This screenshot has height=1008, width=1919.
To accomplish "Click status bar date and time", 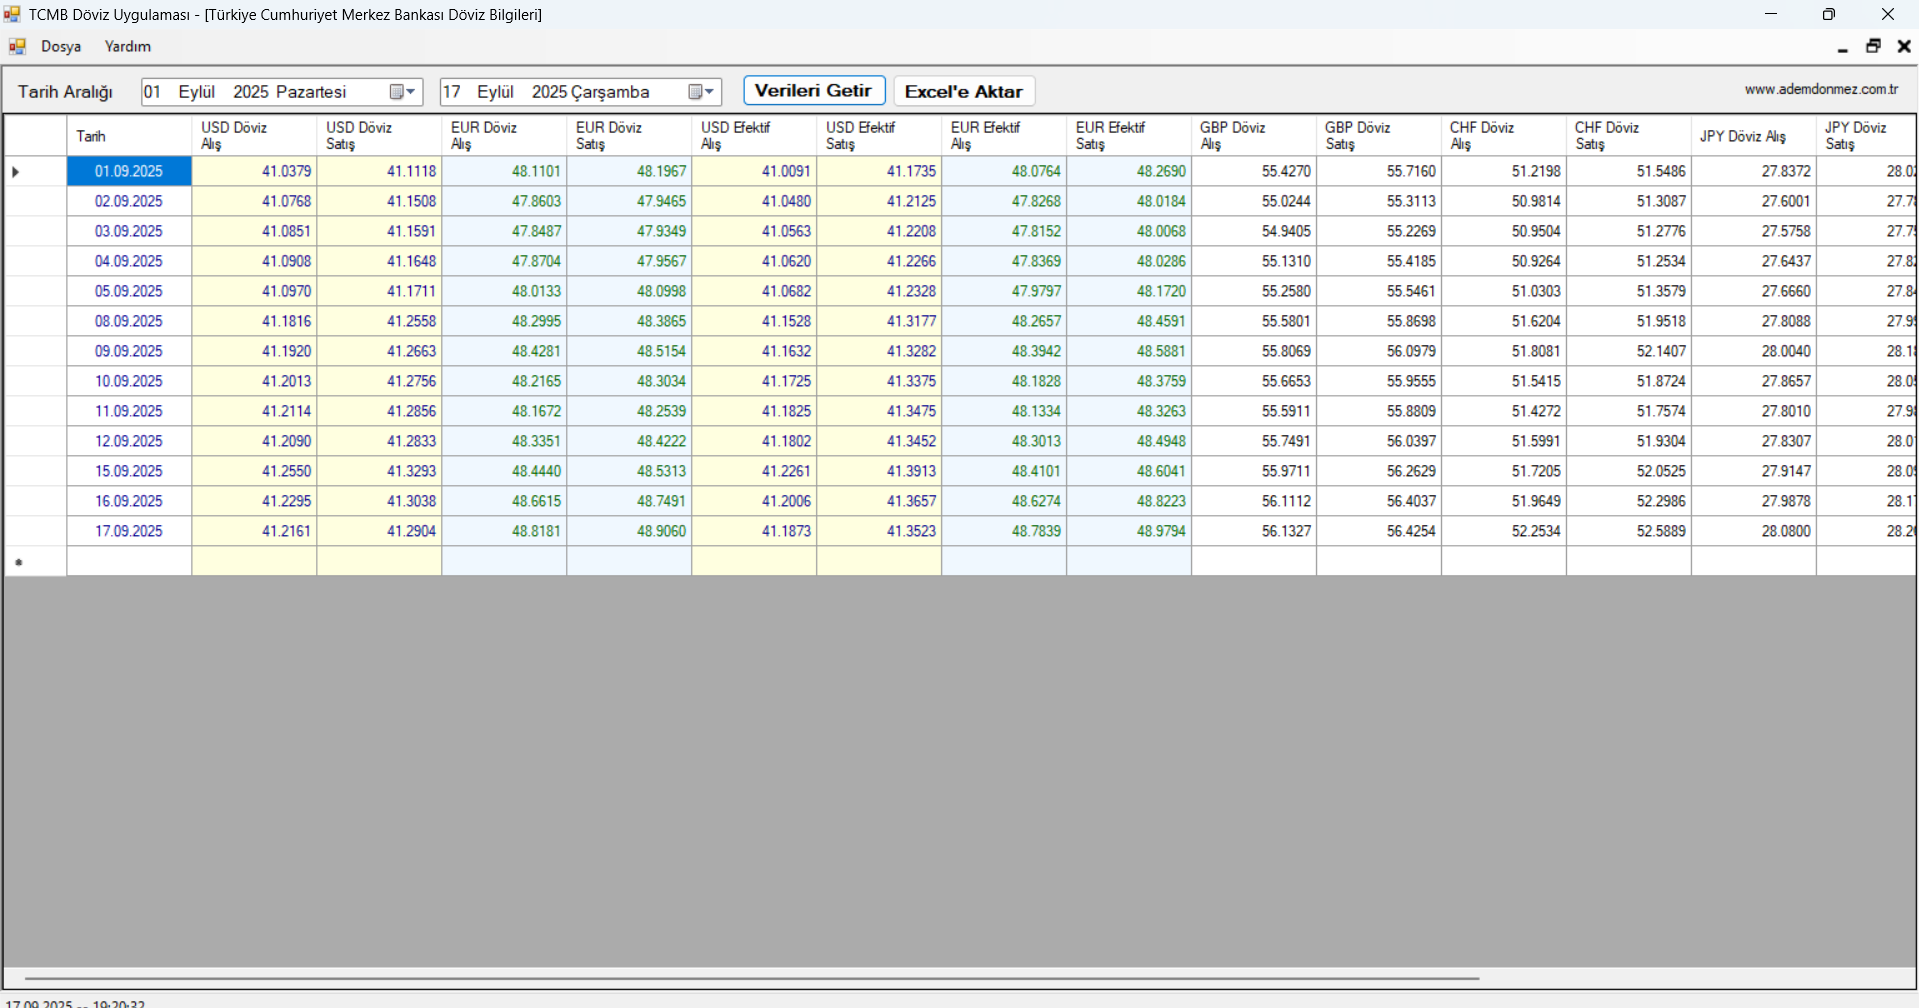I will [75, 1003].
